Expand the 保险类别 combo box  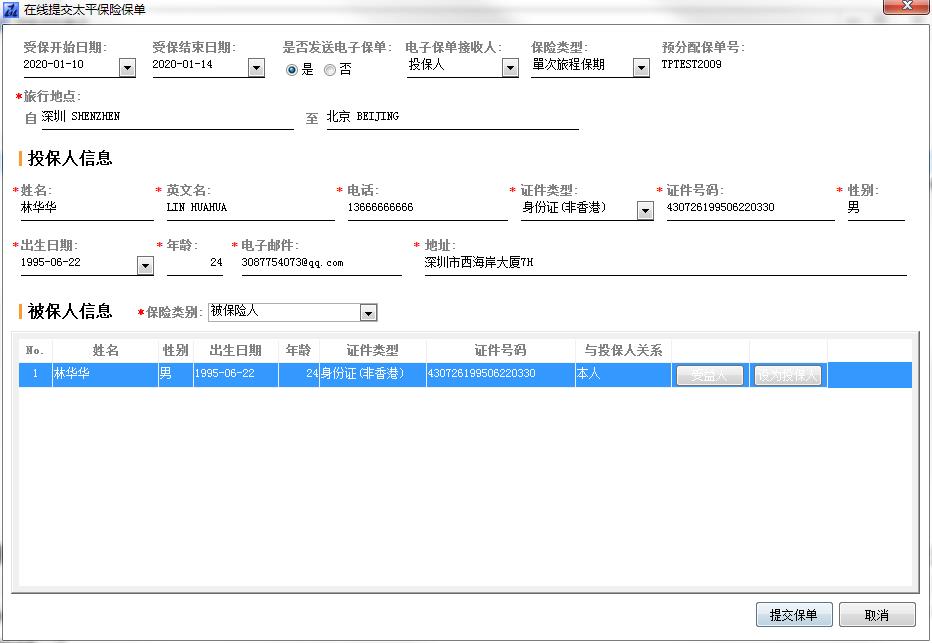pyautogui.click(x=368, y=313)
